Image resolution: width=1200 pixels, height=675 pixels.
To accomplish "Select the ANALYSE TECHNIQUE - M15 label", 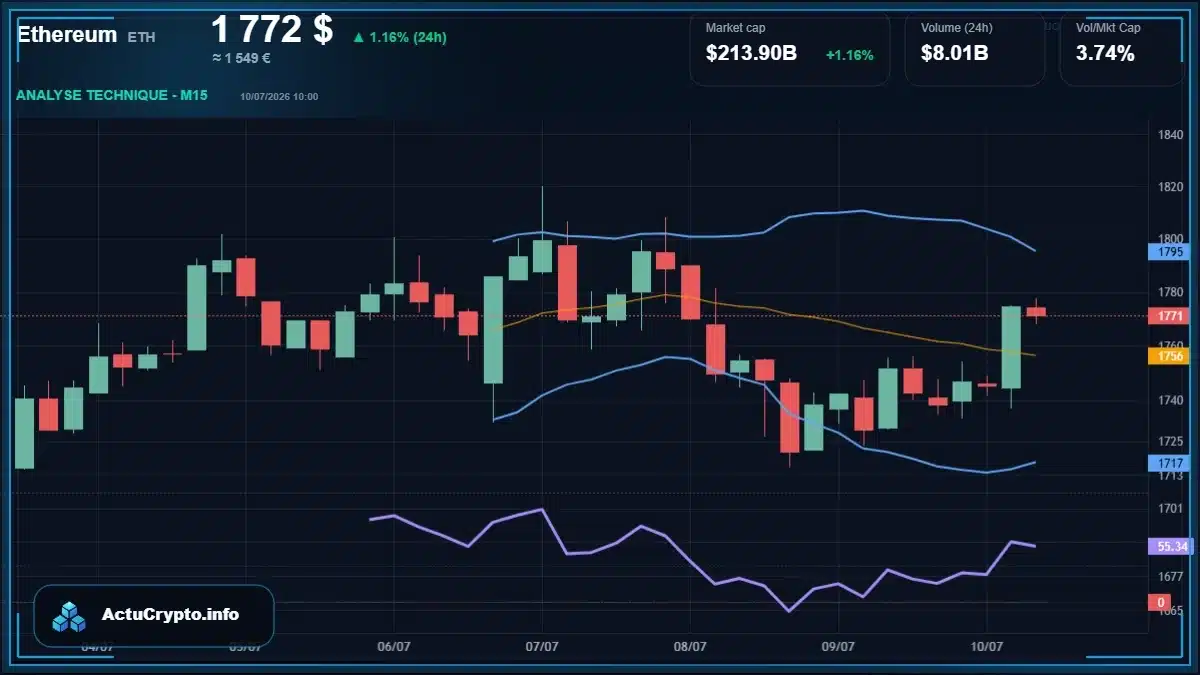I will tap(113, 95).
